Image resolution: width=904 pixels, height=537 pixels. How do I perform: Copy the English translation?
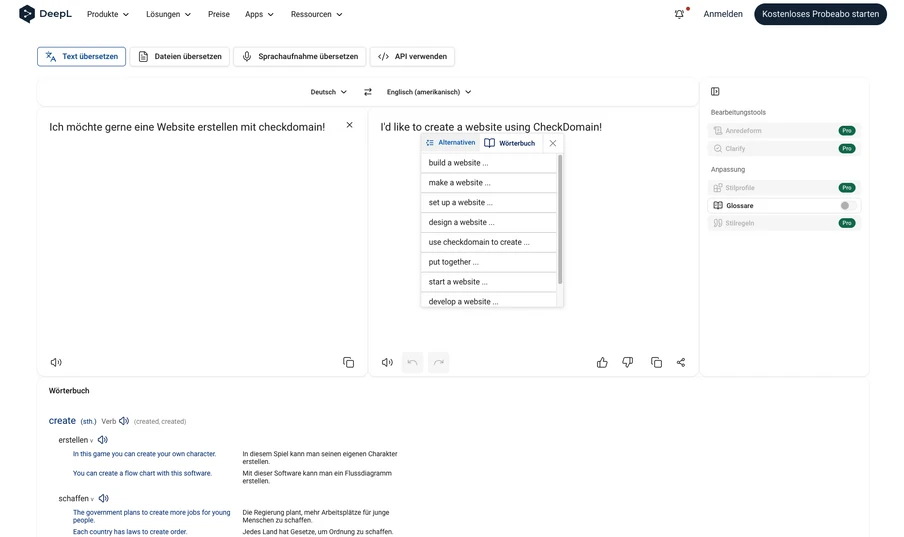click(x=656, y=362)
